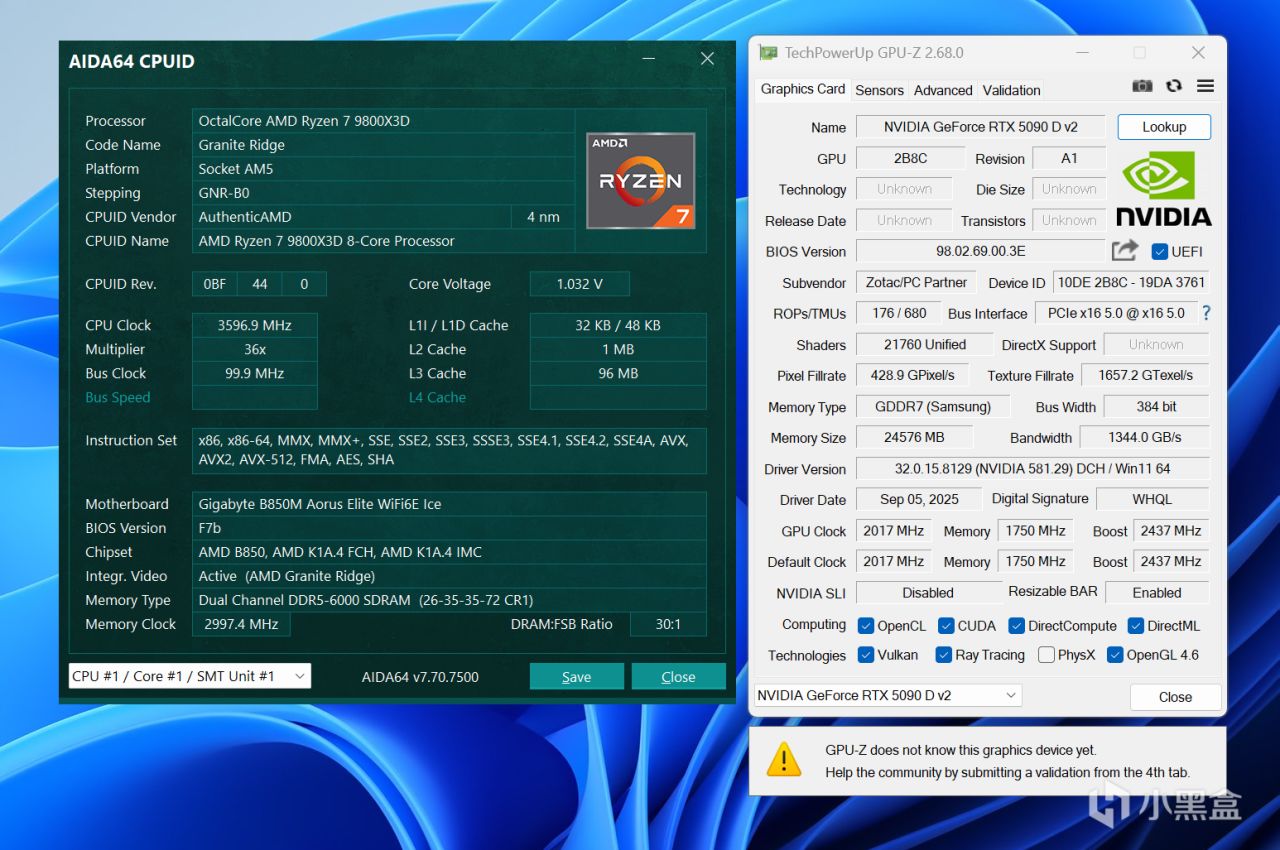Screen dimensions: 1280x850
Task: Click the Ryzen 7 logo badge
Action: (x=640, y=181)
